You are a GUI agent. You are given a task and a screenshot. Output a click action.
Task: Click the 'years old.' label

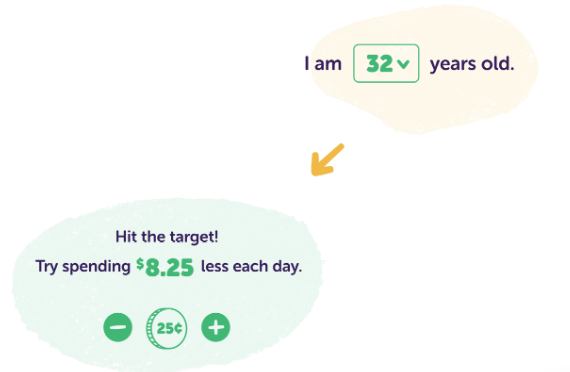[x=472, y=64]
